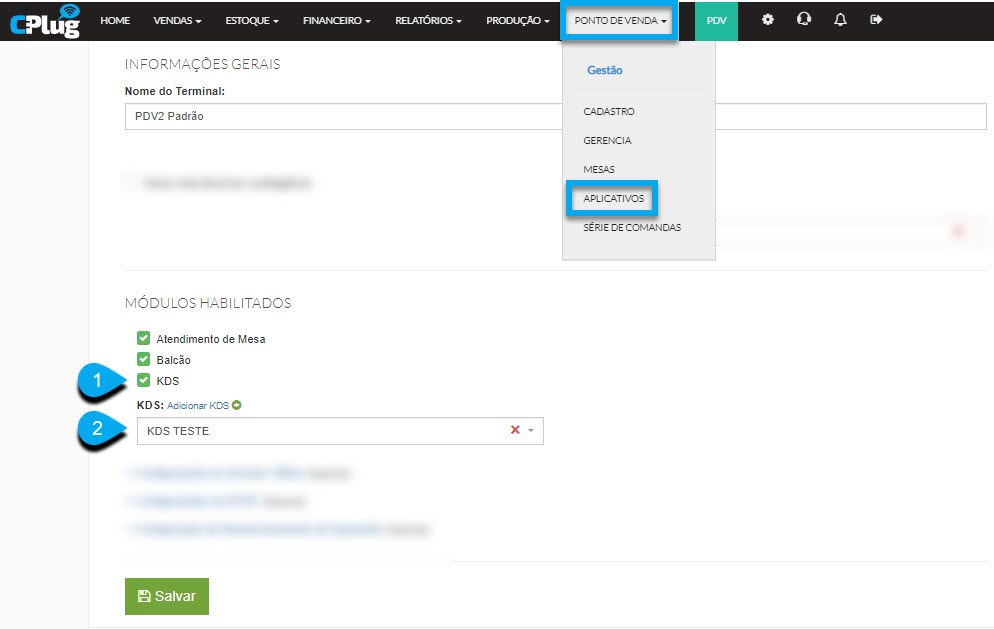Expand the FINANCEIRO menu
Viewport: 994px width, 629px height.
[x=337, y=20]
